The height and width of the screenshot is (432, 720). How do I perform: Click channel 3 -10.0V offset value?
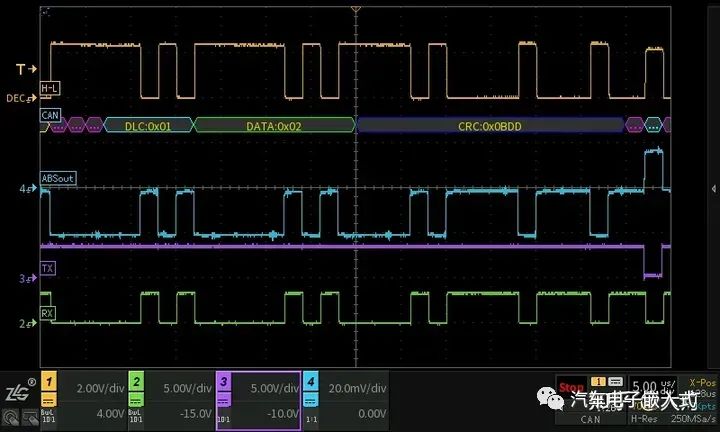[283, 414]
